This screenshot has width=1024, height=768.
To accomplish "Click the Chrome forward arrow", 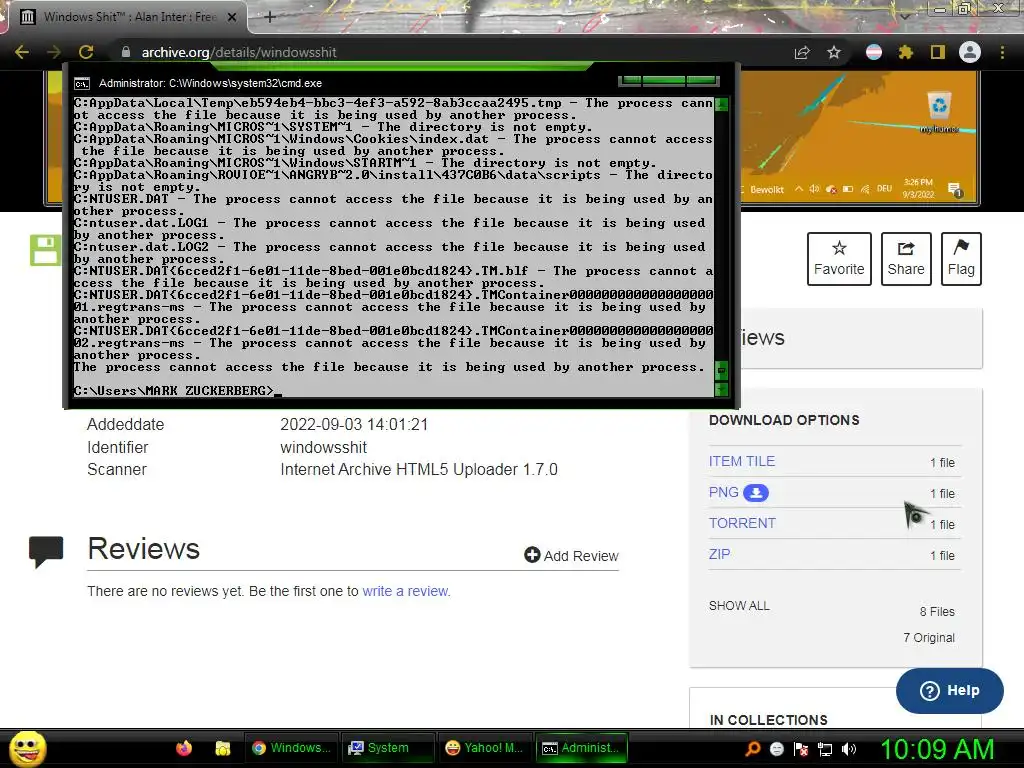I will [54, 52].
